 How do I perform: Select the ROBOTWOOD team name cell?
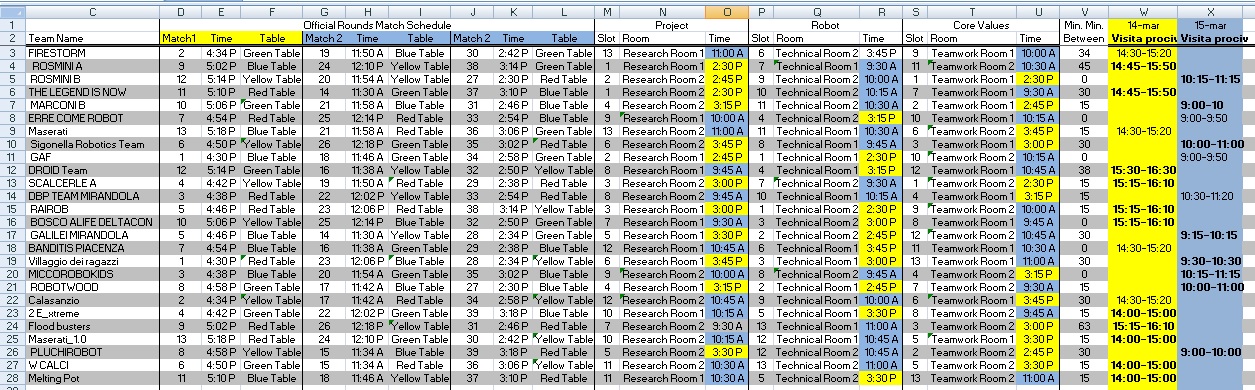(93, 286)
